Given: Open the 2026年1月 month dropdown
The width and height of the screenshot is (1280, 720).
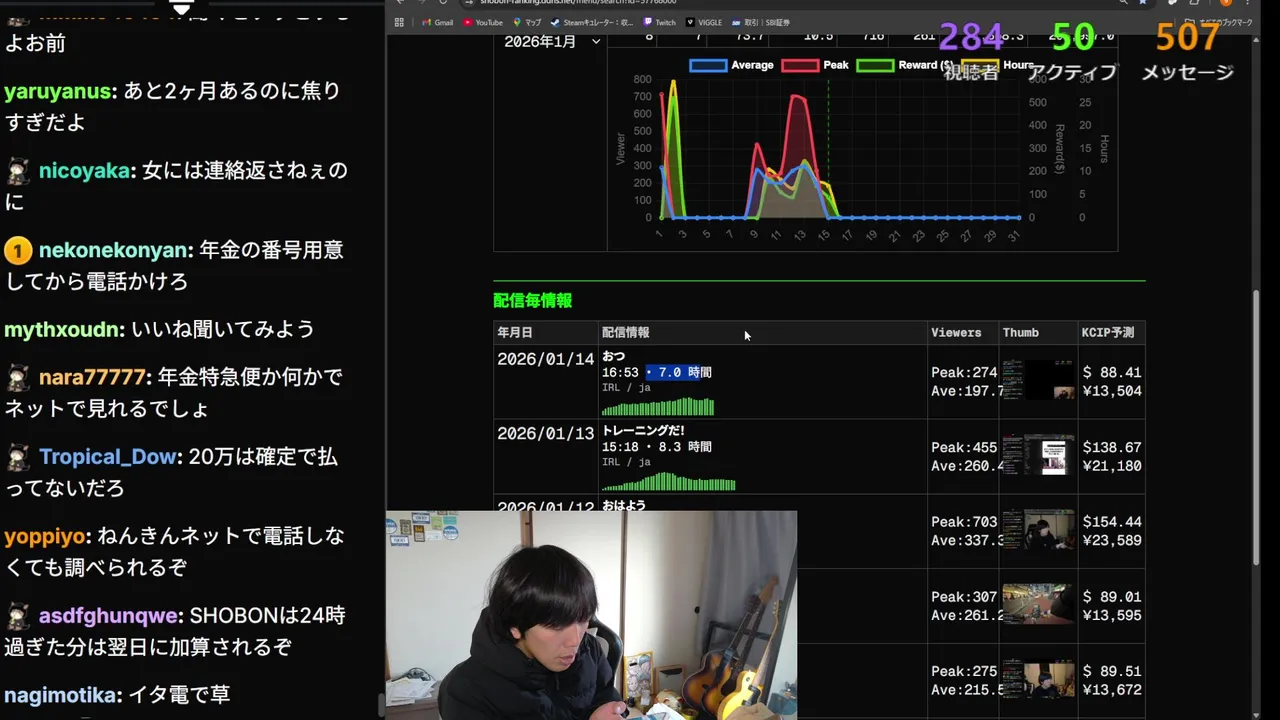Looking at the screenshot, I should [552, 42].
